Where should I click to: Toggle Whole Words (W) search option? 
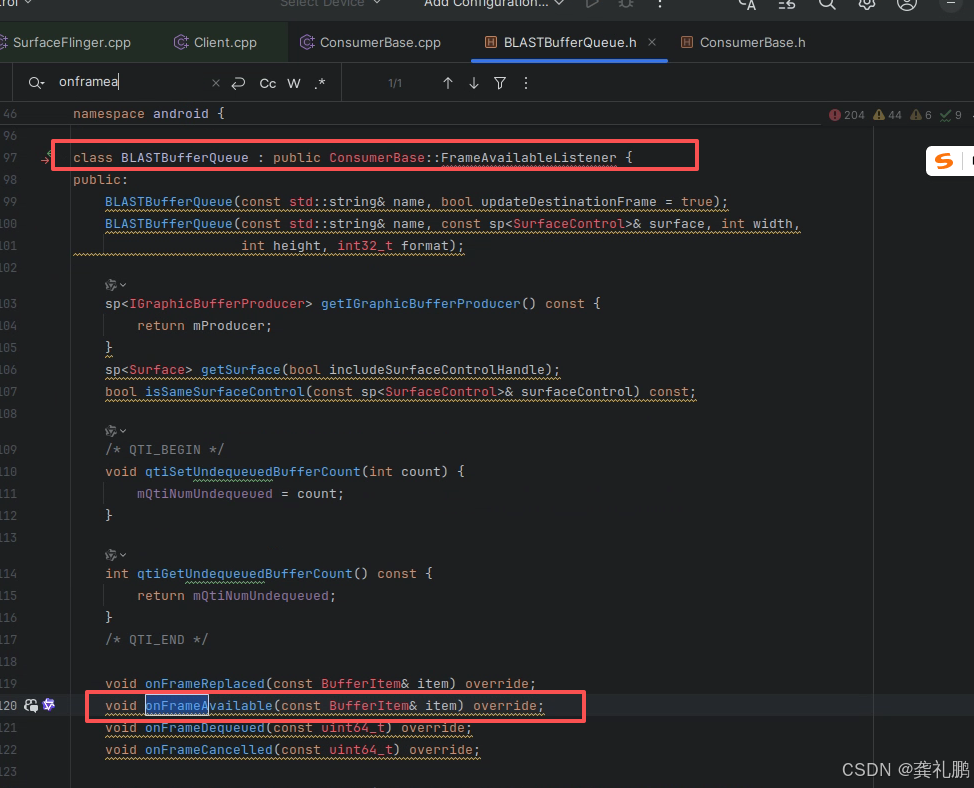pyautogui.click(x=294, y=83)
